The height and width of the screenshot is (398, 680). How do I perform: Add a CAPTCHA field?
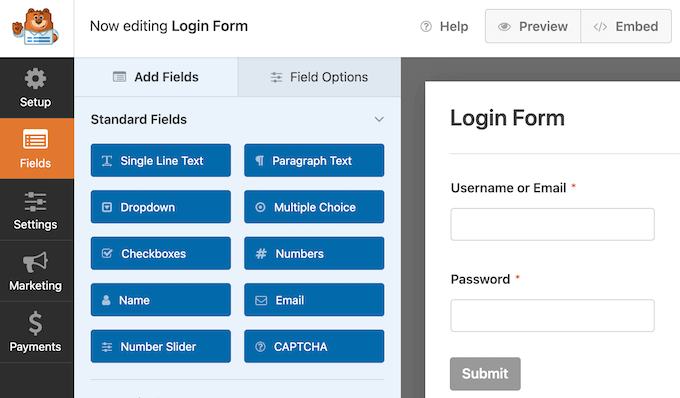point(314,346)
